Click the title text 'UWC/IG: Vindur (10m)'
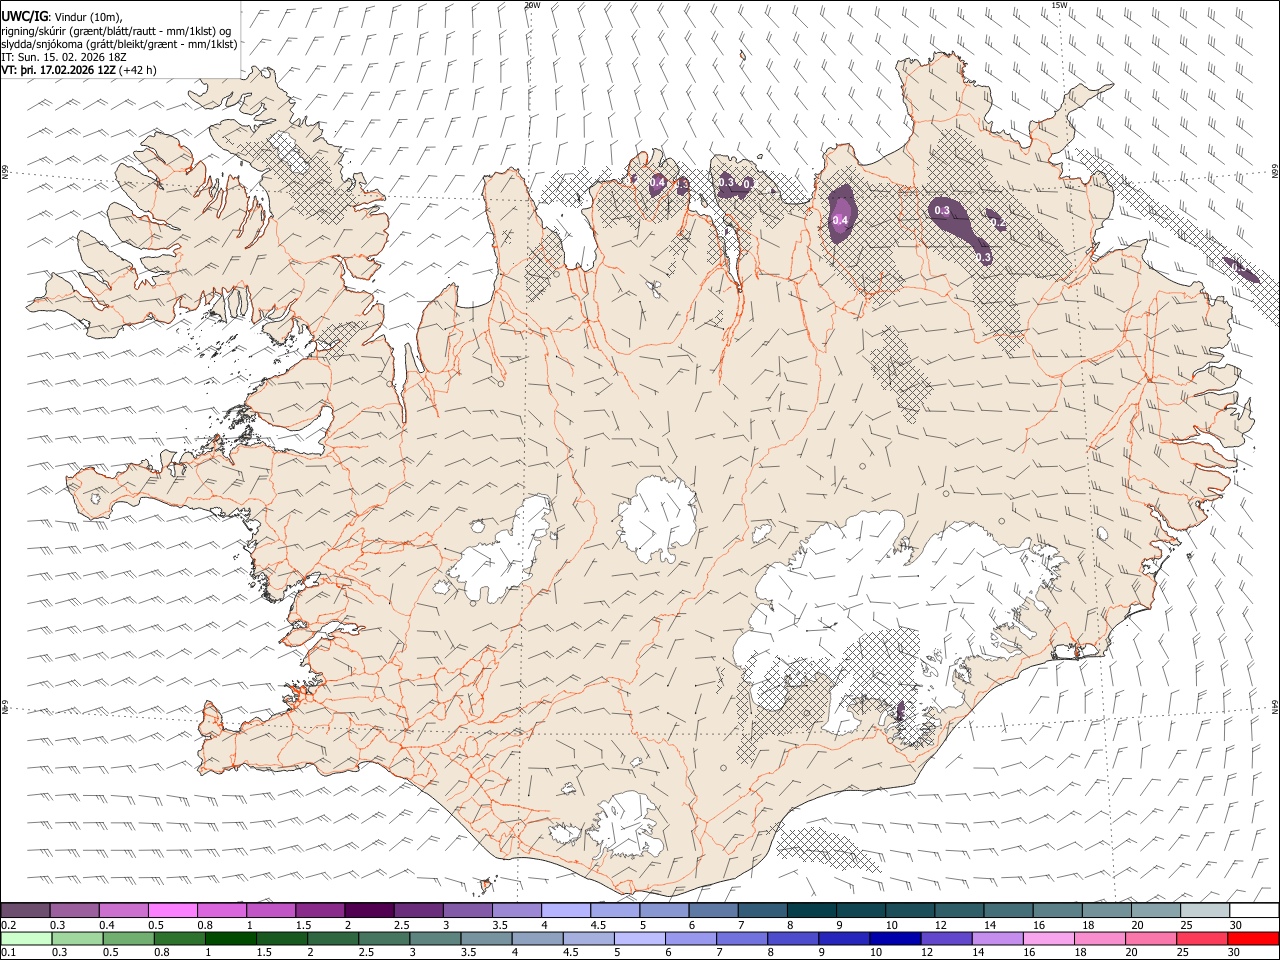The height and width of the screenshot is (960, 1280). (61, 15)
